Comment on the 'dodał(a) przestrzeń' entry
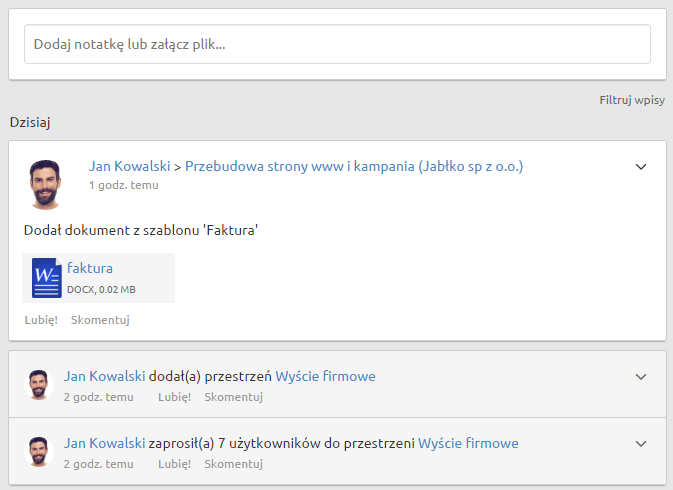This screenshot has height=490, width=673. [x=233, y=397]
